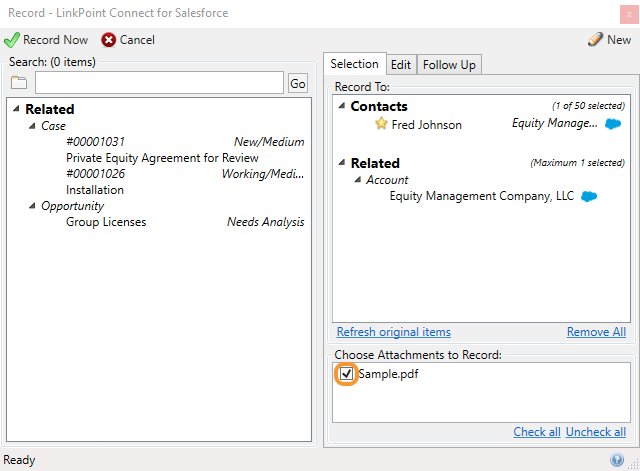640x471 pixels.
Task: Click the pencil icon beside New
Action: coord(595,39)
